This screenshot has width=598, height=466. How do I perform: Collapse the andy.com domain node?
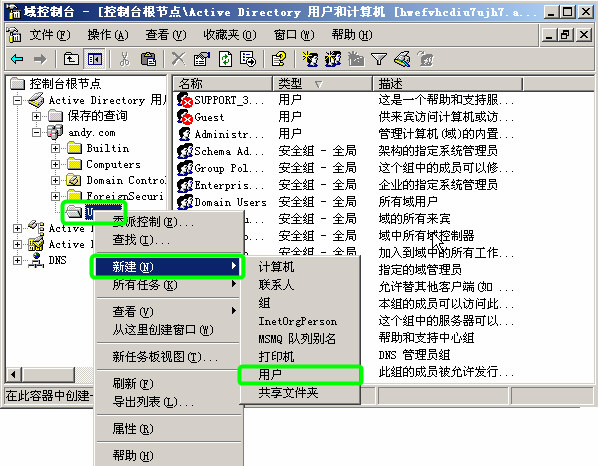point(36,133)
